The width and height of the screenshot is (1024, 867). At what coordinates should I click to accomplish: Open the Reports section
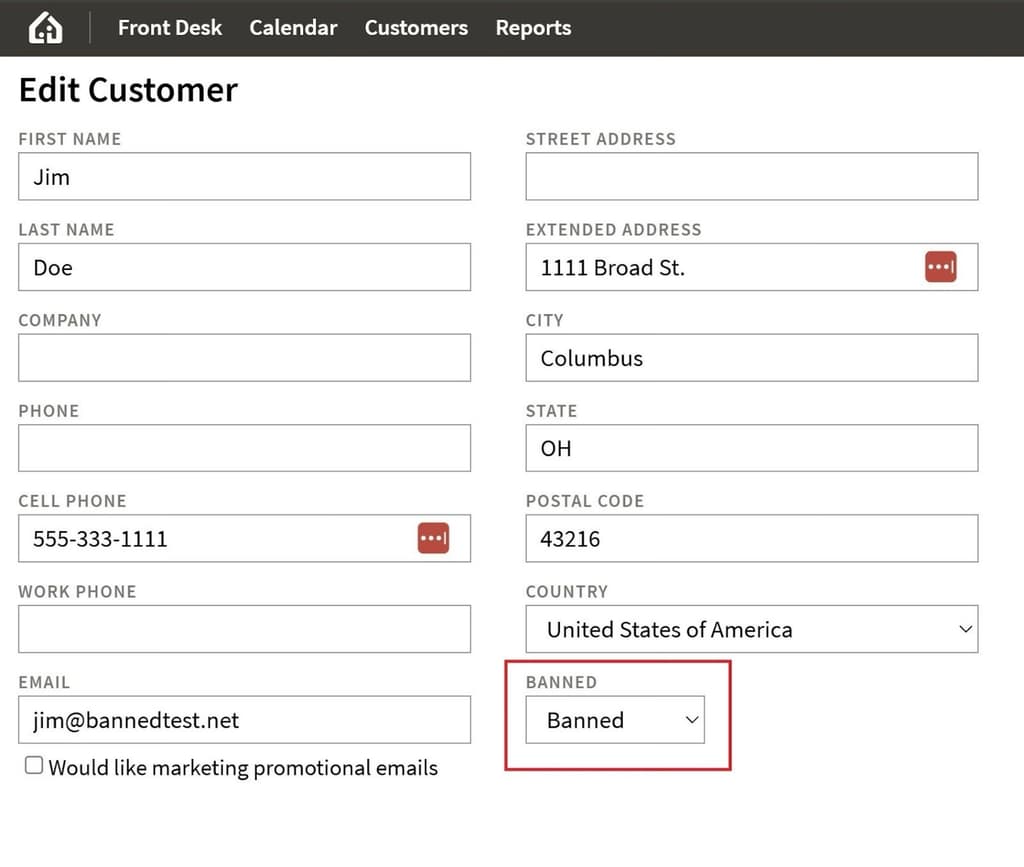(533, 27)
